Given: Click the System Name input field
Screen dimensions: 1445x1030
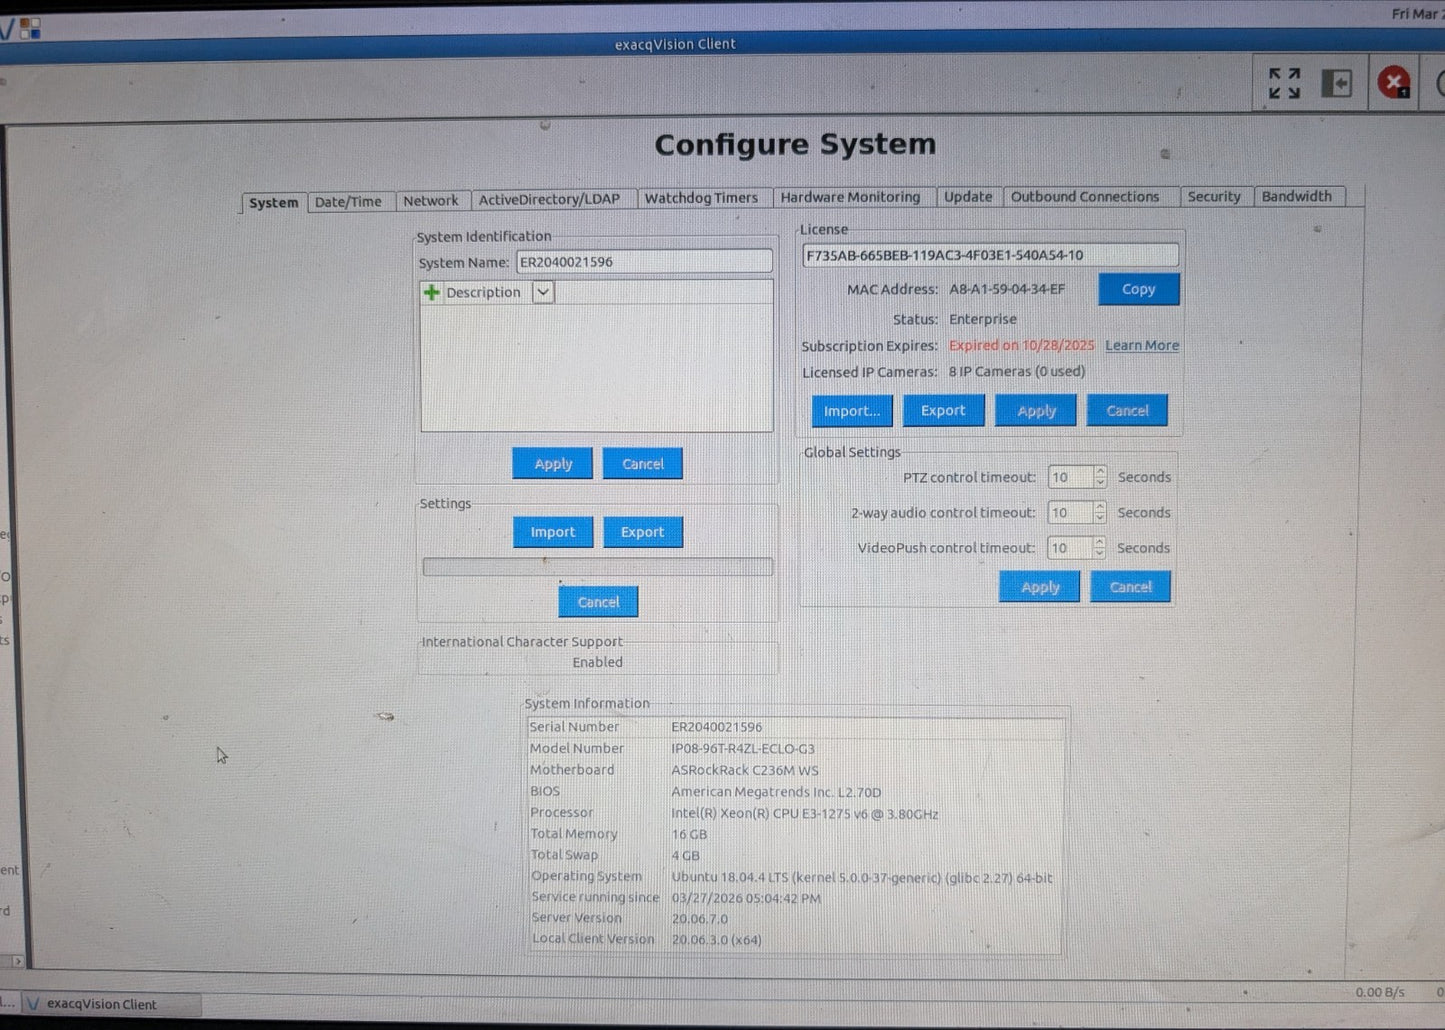Looking at the screenshot, I should [x=644, y=262].
